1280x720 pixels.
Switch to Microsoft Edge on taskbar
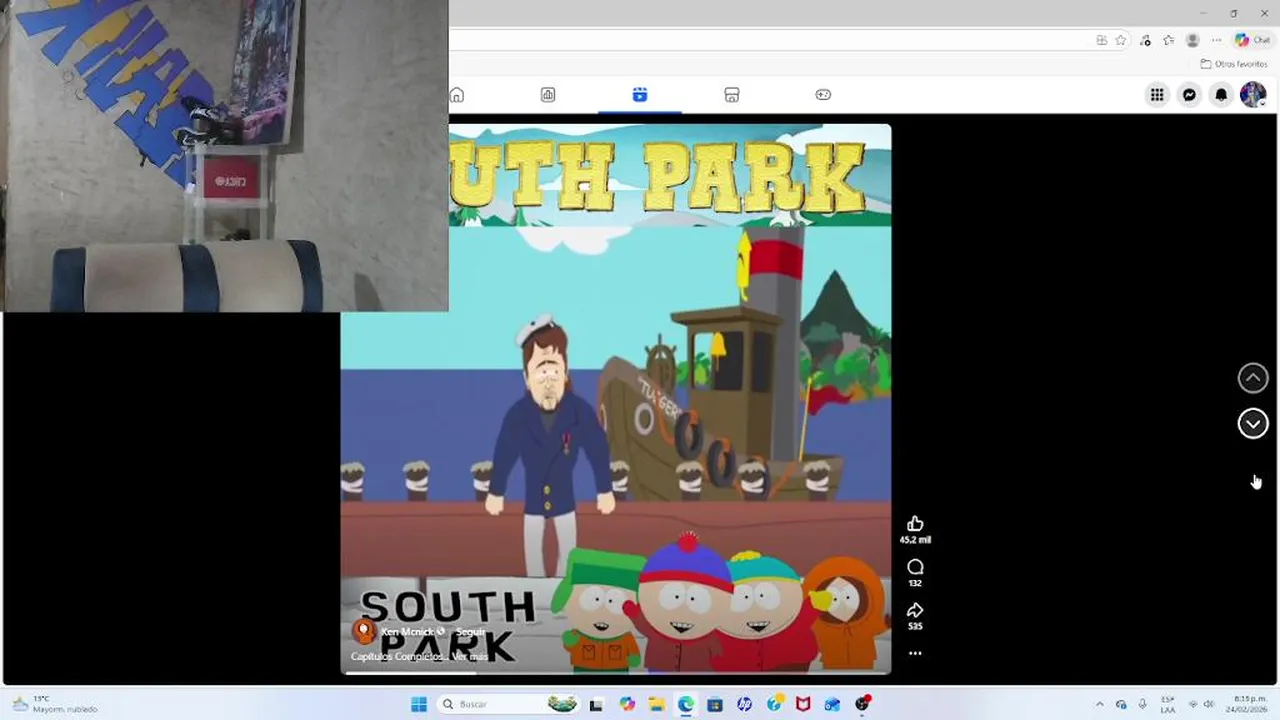[685, 704]
